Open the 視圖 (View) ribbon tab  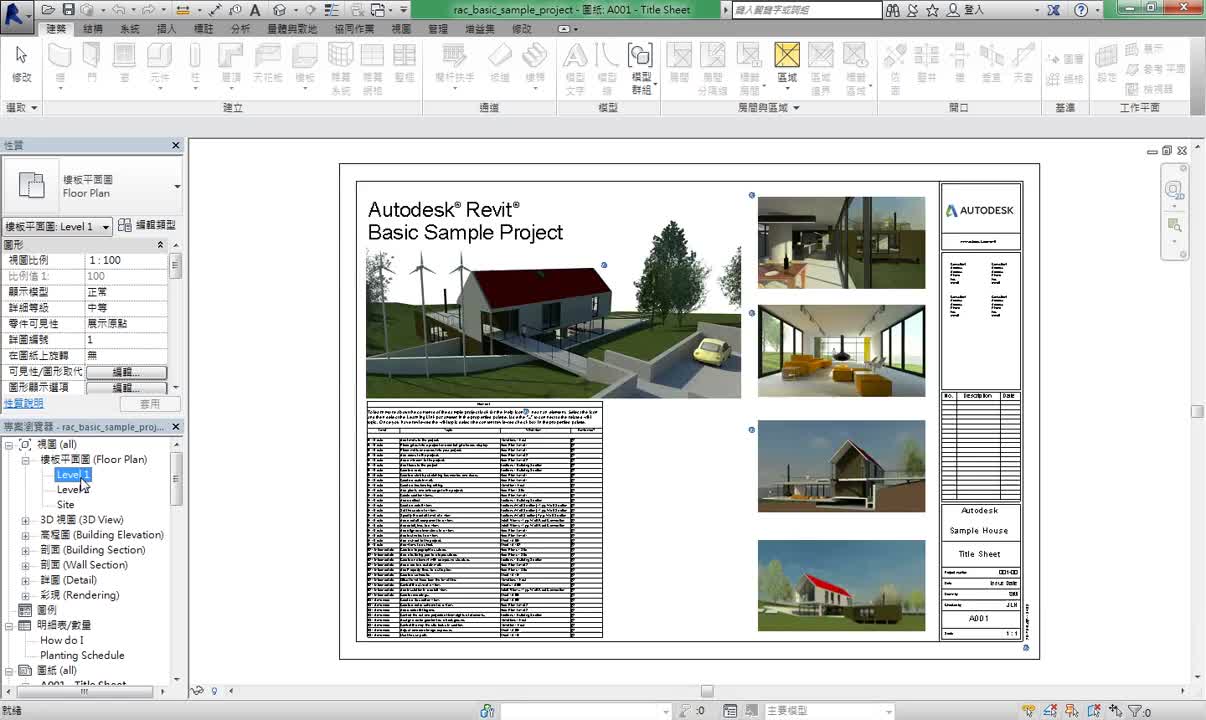click(x=401, y=29)
